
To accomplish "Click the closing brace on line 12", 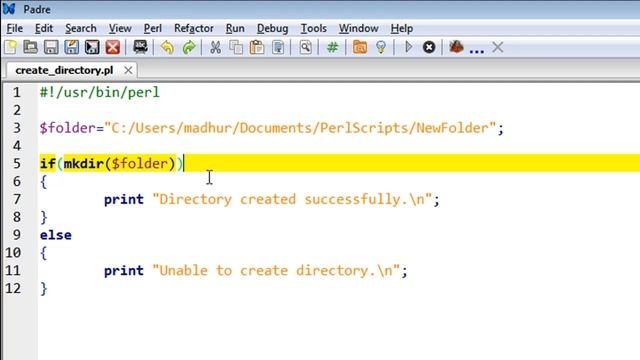I will 44,289.
